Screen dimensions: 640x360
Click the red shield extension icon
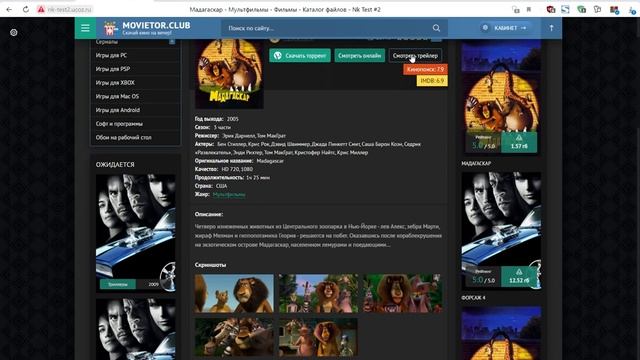click(551, 9)
